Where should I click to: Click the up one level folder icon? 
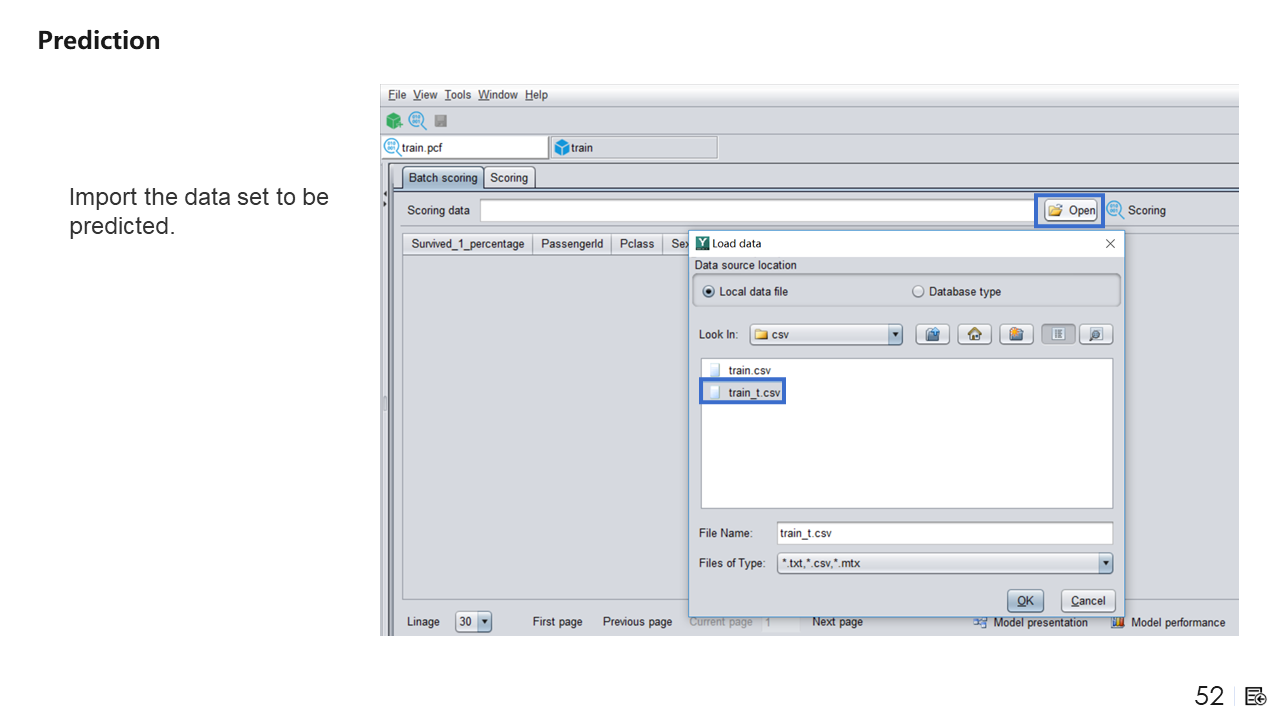click(932, 335)
